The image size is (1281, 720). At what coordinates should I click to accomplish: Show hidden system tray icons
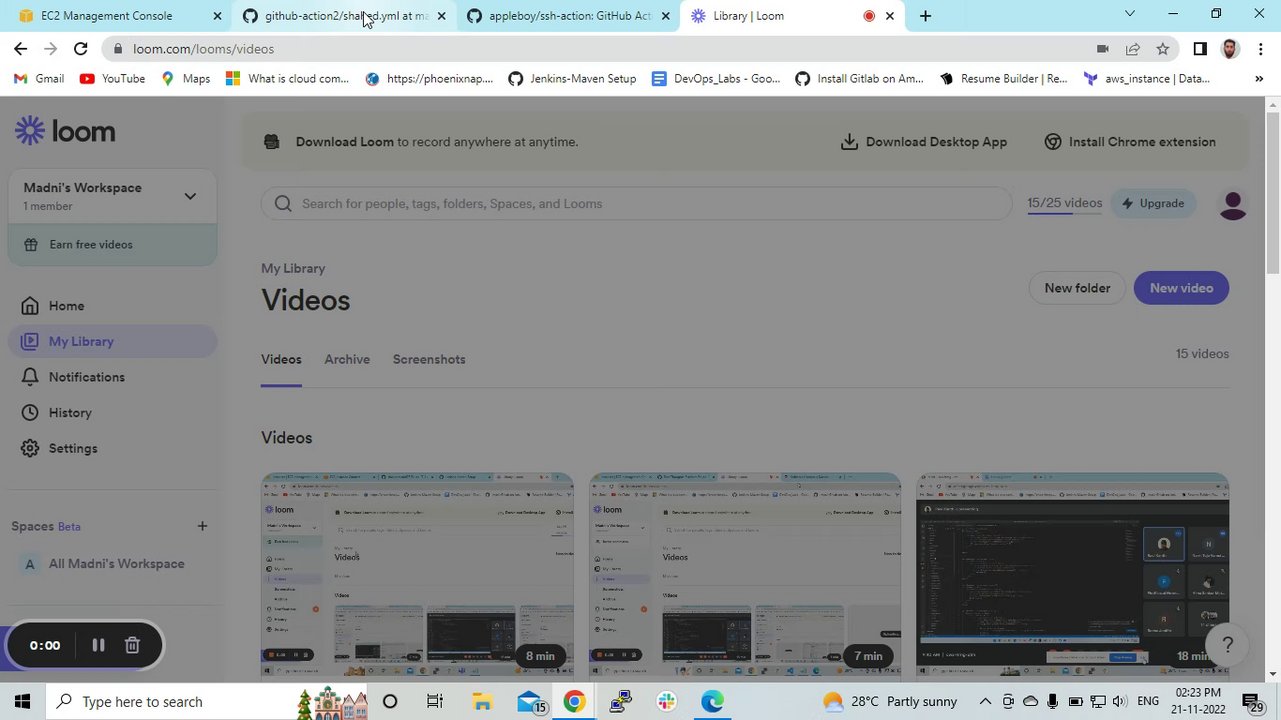pyautogui.click(x=985, y=702)
